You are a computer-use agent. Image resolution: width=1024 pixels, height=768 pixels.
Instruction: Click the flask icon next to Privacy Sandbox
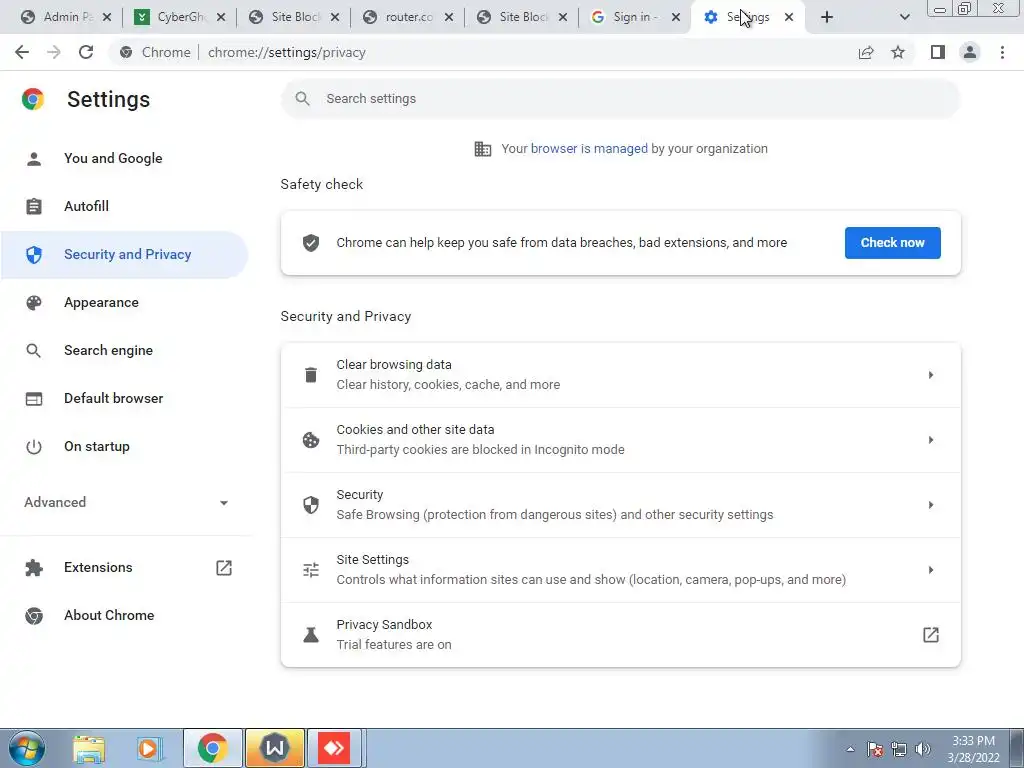(x=311, y=635)
